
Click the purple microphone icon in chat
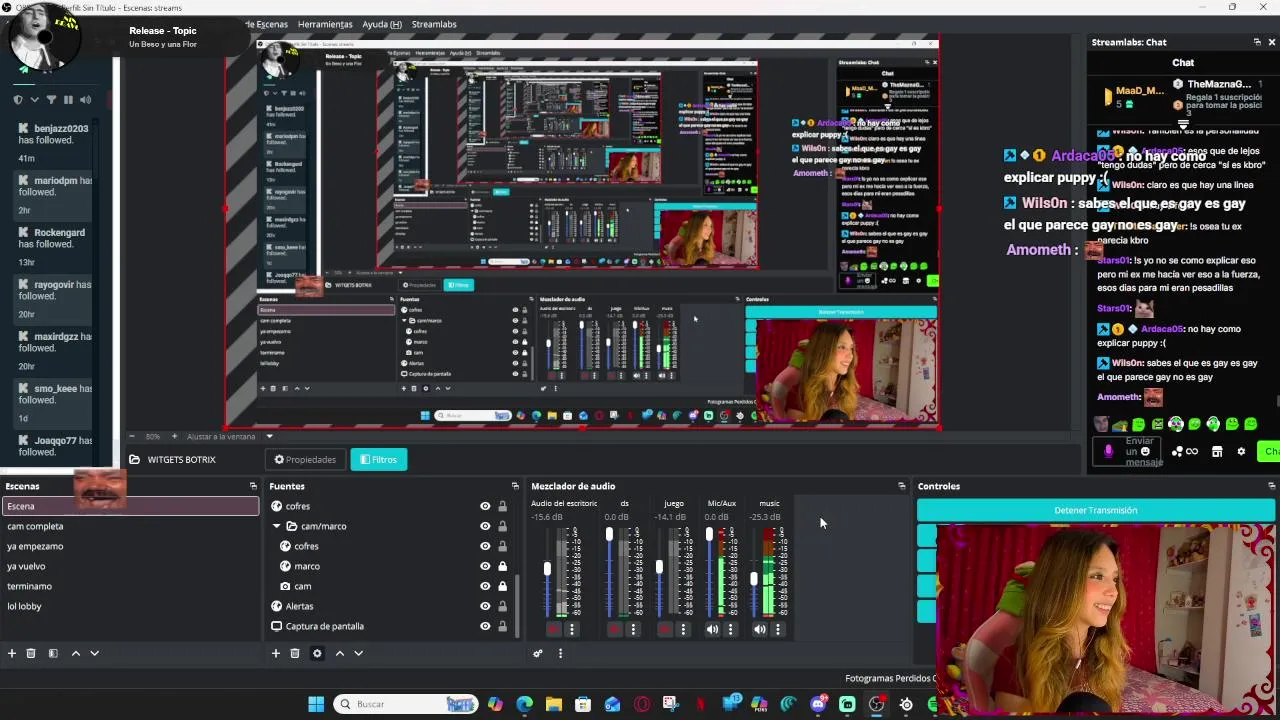click(x=1108, y=451)
